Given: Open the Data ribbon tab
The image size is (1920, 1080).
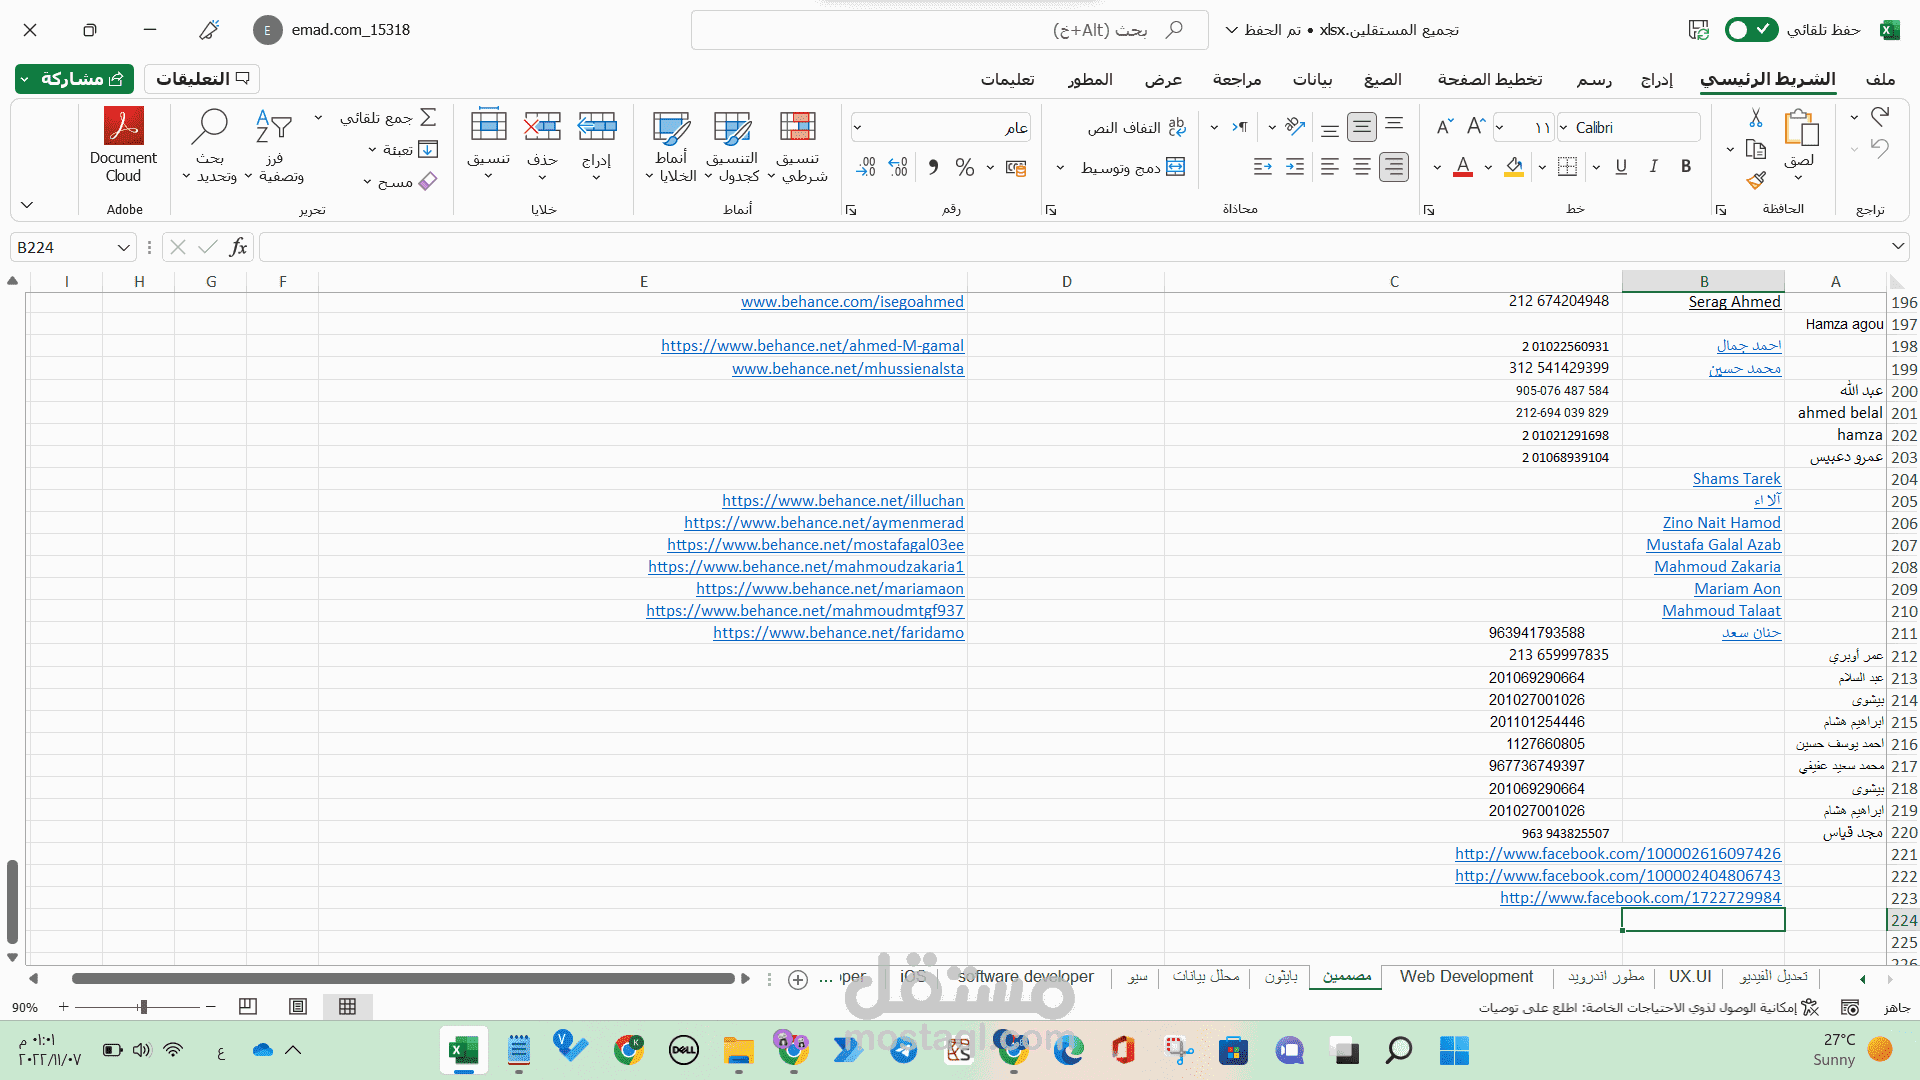Looking at the screenshot, I should [1312, 79].
